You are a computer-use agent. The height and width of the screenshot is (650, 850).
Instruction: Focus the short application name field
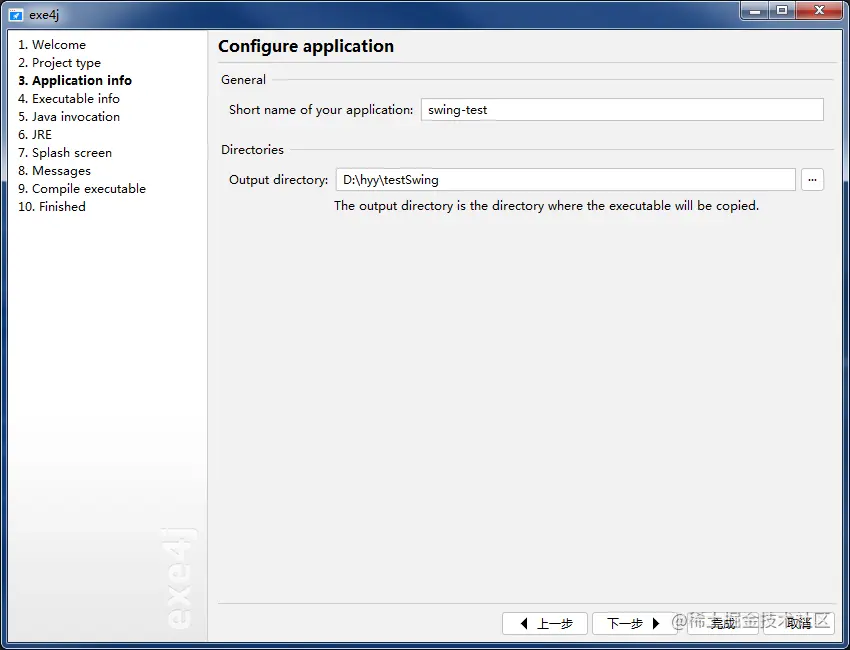tap(622, 110)
